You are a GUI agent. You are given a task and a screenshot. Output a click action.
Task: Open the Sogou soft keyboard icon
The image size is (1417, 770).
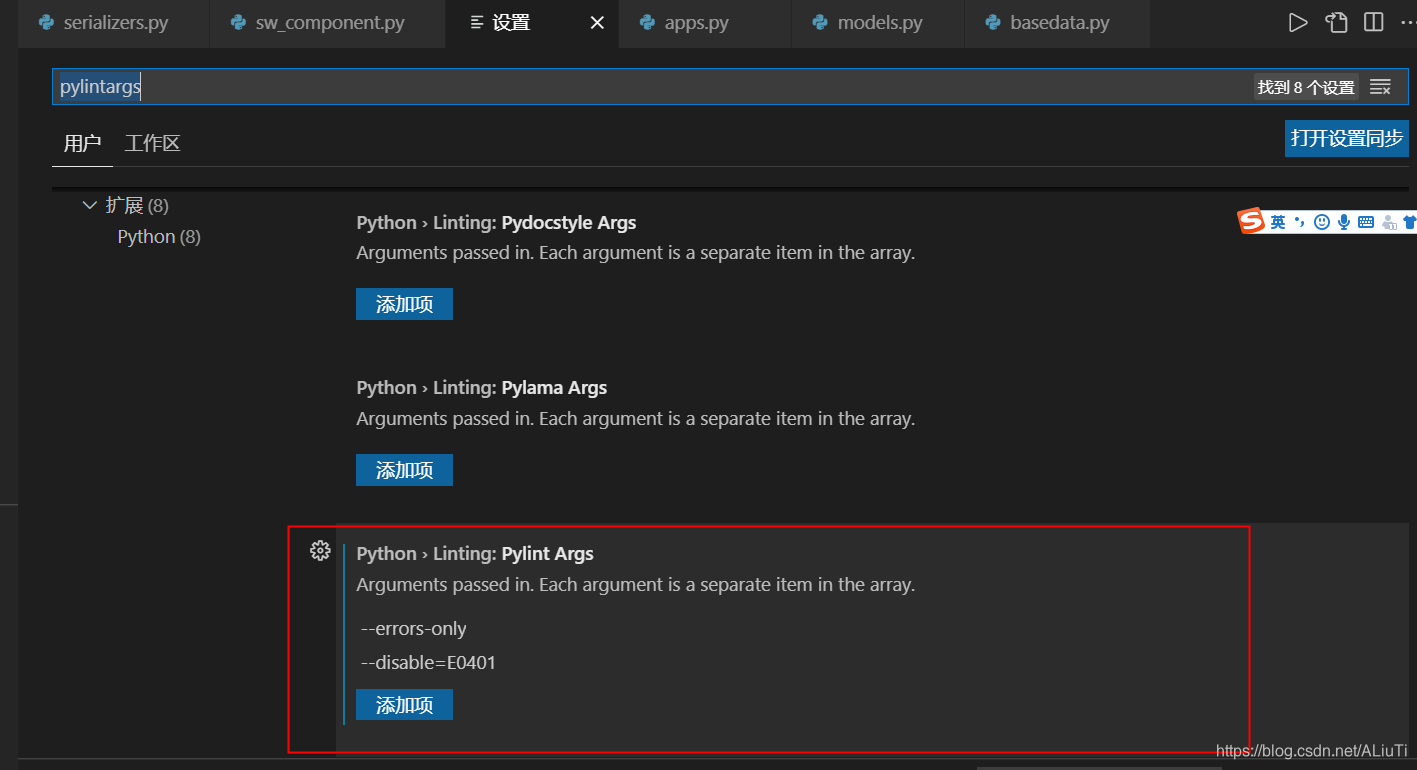pyautogui.click(x=1366, y=221)
